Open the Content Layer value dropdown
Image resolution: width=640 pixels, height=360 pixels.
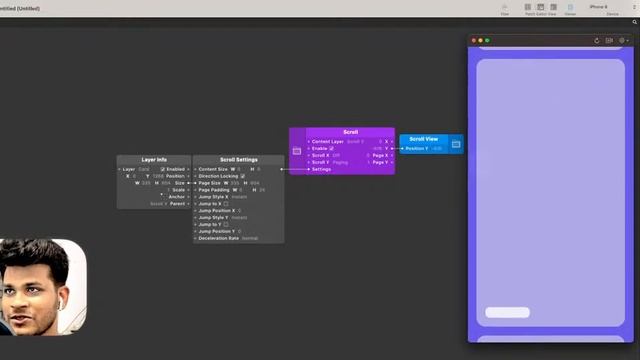[355, 142]
